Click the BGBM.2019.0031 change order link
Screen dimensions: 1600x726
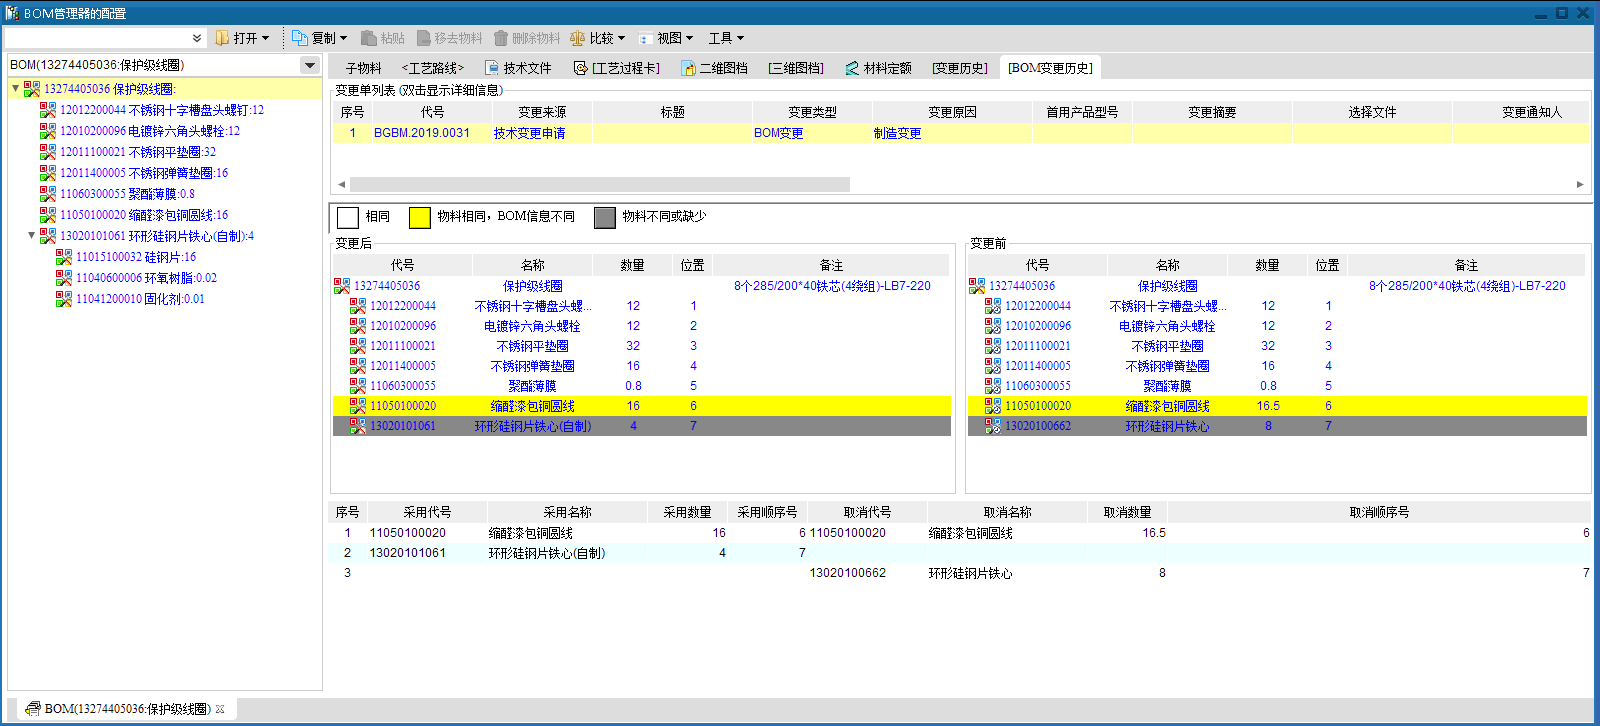pos(421,133)
